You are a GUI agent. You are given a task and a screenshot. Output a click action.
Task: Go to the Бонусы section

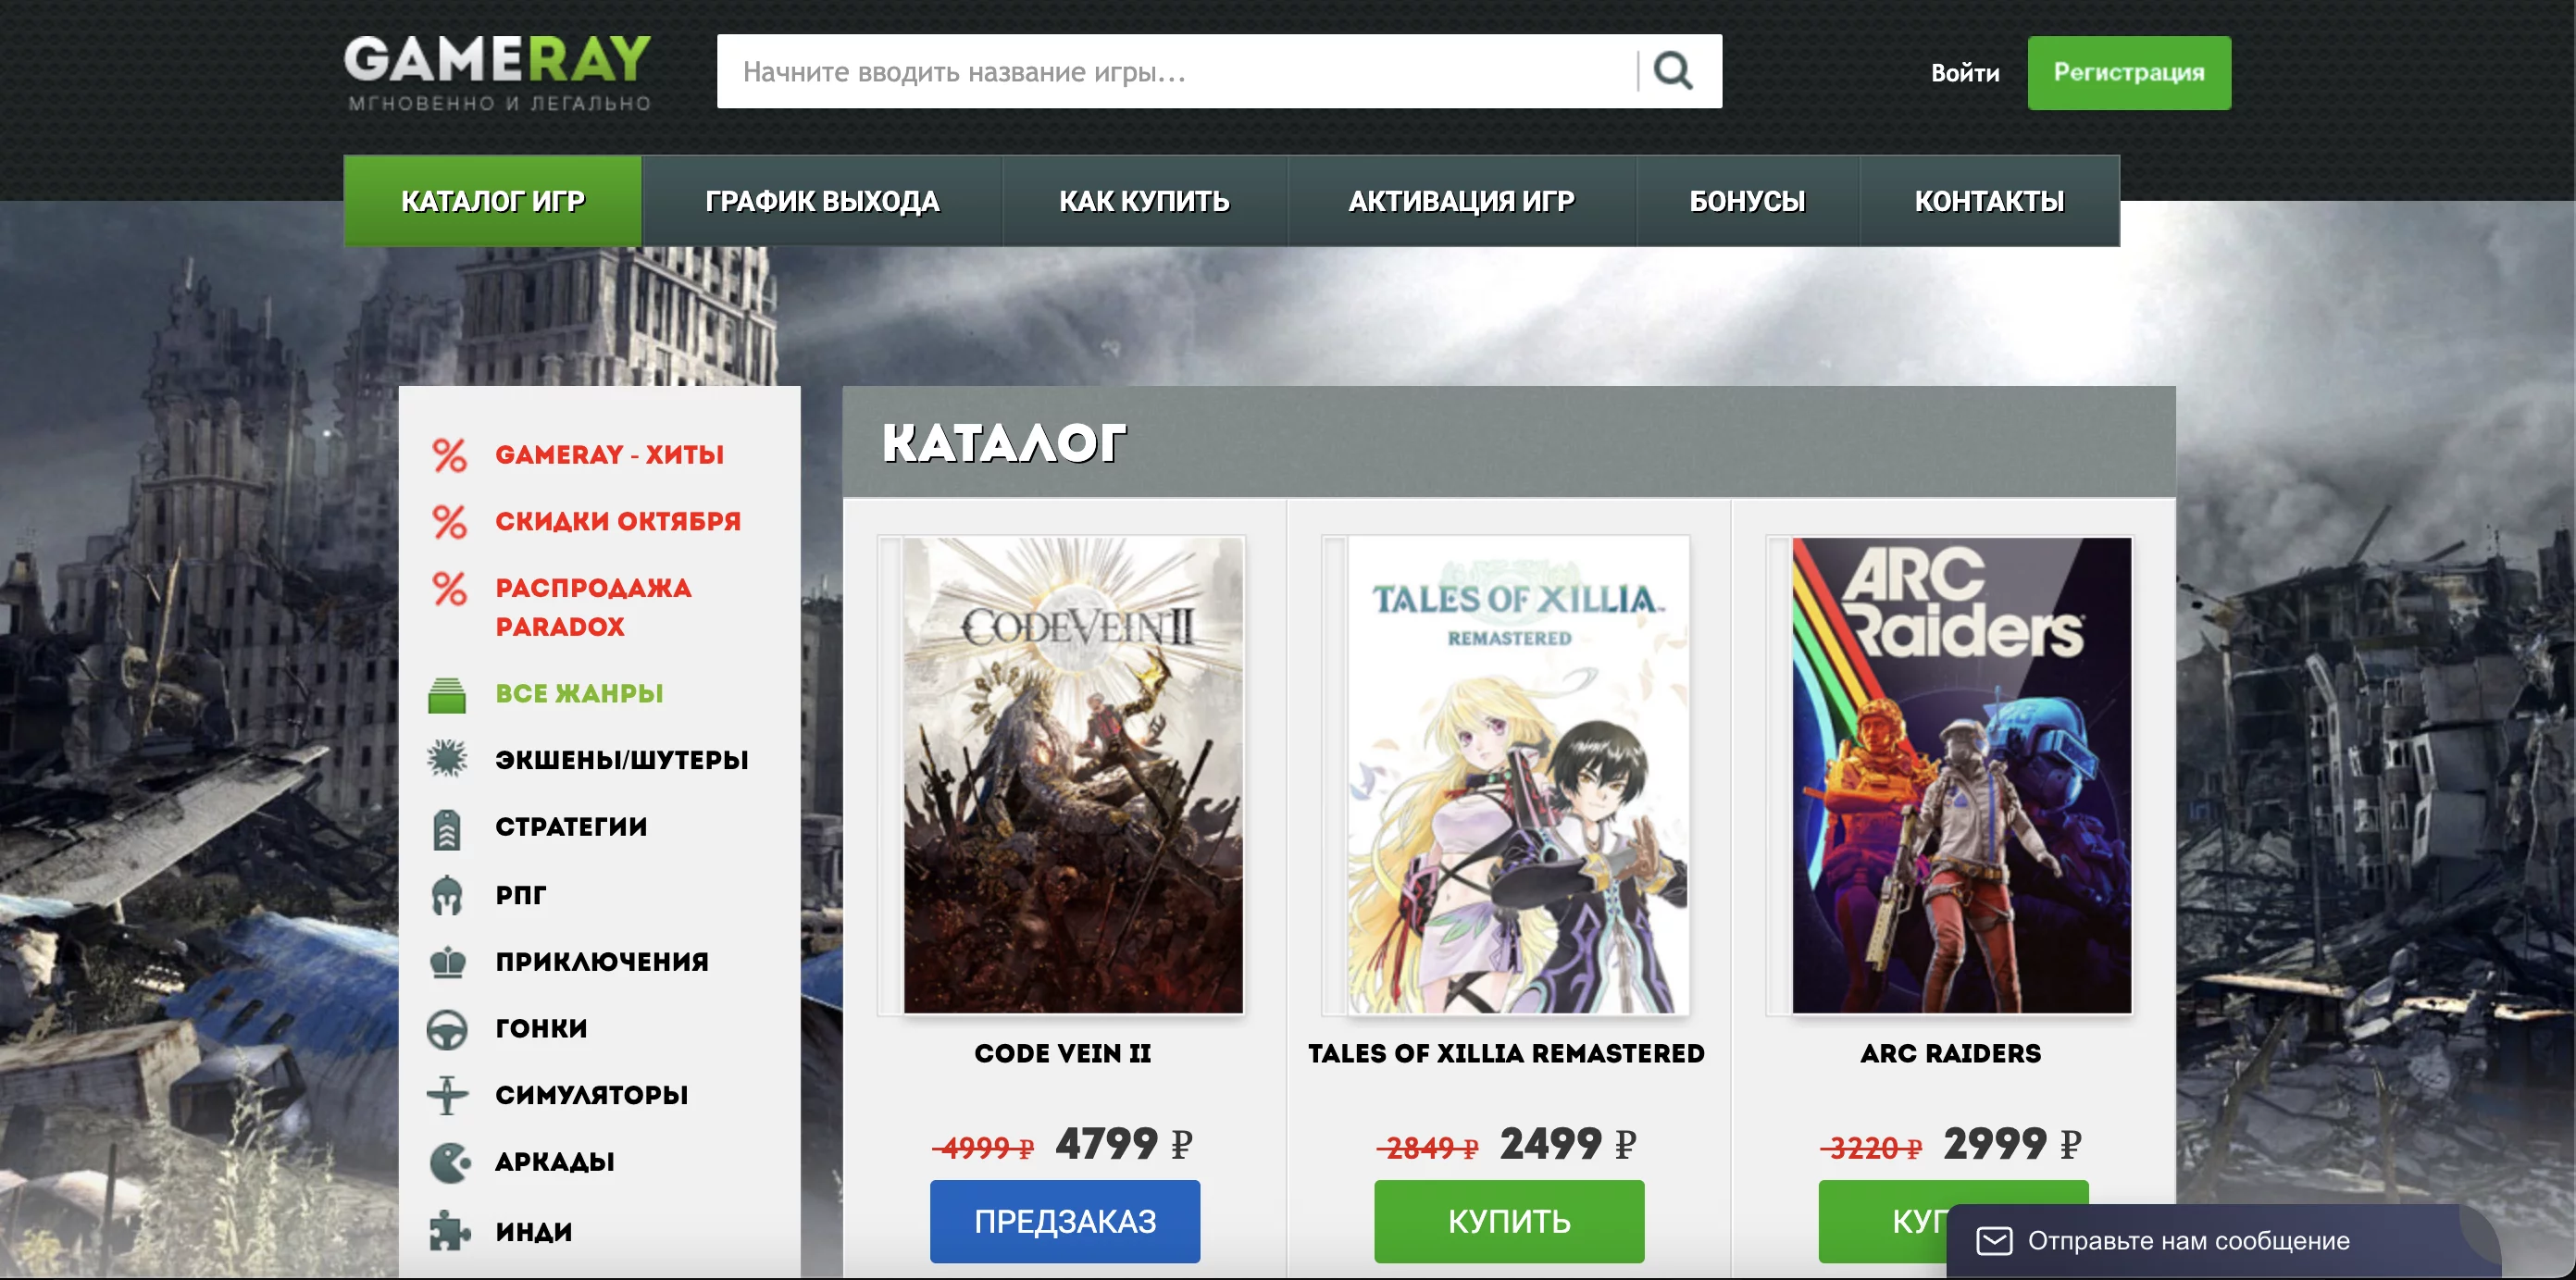[x=1747, y=201]
